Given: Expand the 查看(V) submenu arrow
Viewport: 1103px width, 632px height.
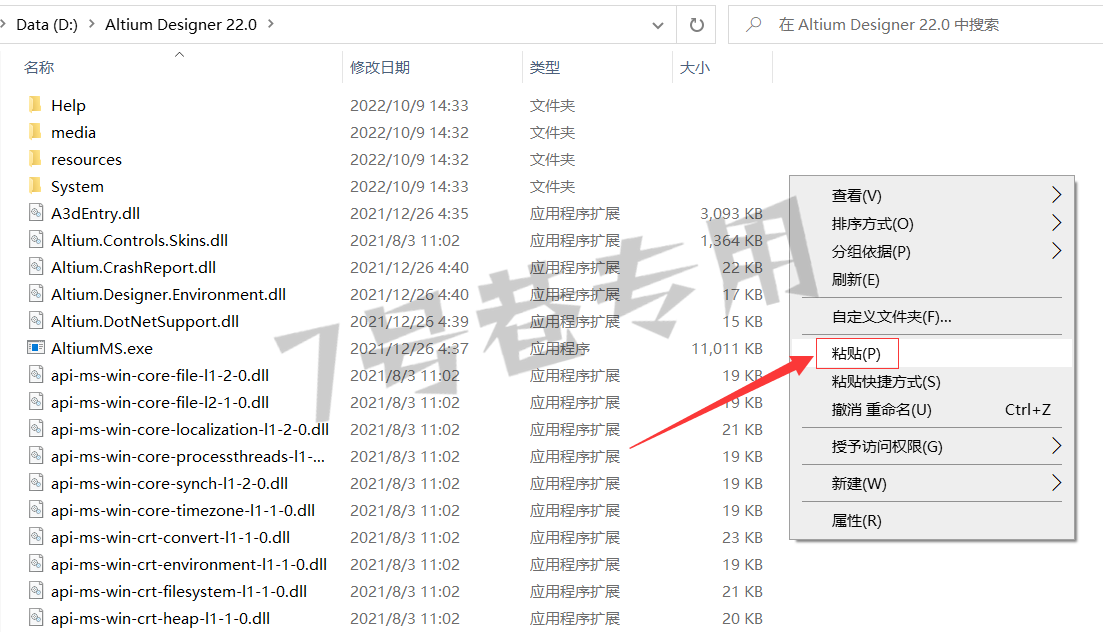Looking at the screenshot, I should point(1056,195).
